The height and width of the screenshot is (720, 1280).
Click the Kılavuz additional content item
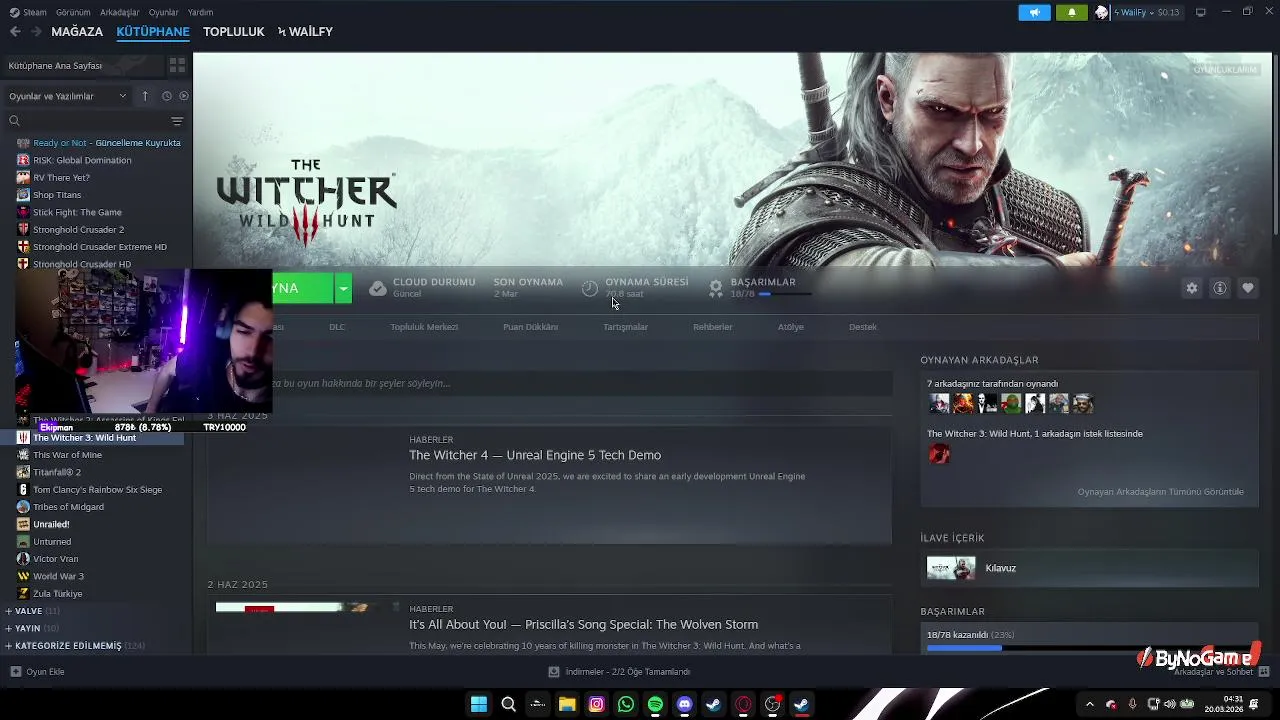click(x=1089, y=568)
